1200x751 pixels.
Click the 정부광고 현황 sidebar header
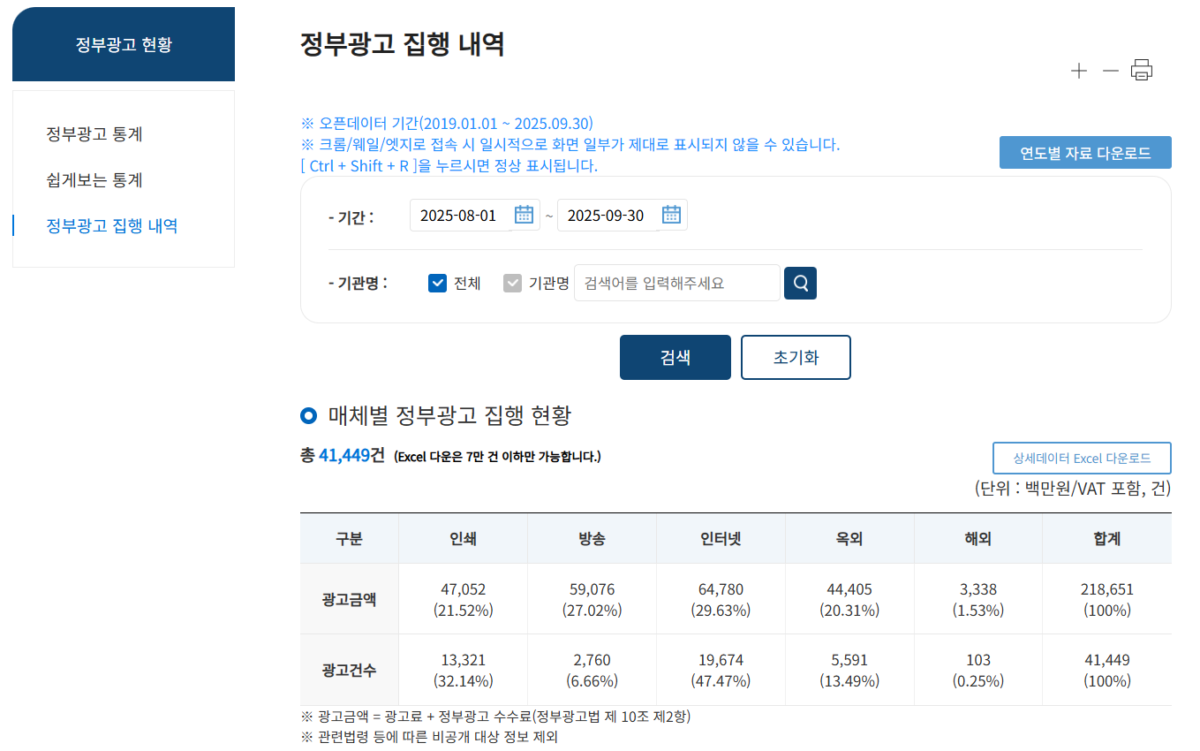(123, 45)
